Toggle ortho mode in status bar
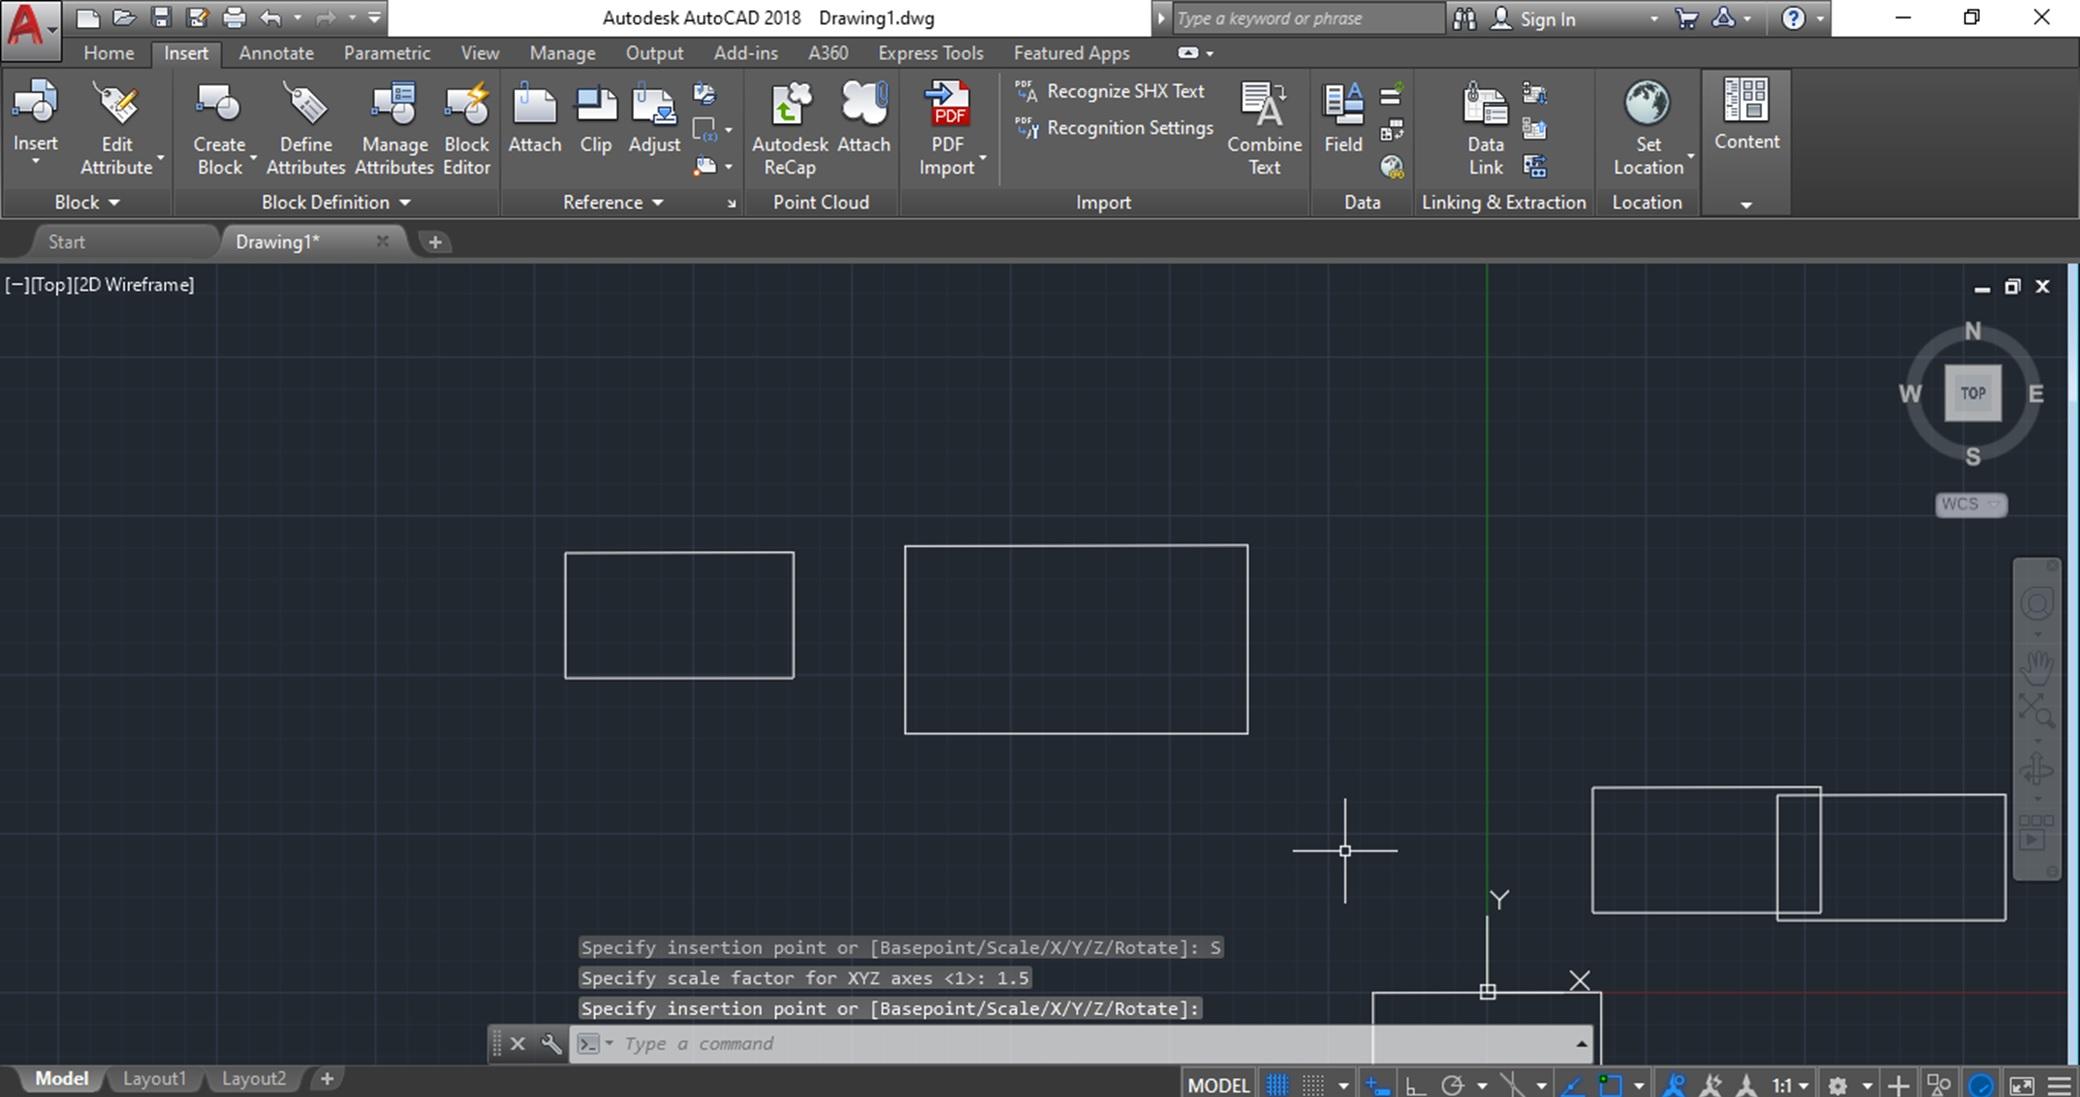Image resolution: width=2080 pixels, height=1097 pixels. (x=1415, y=1085)
